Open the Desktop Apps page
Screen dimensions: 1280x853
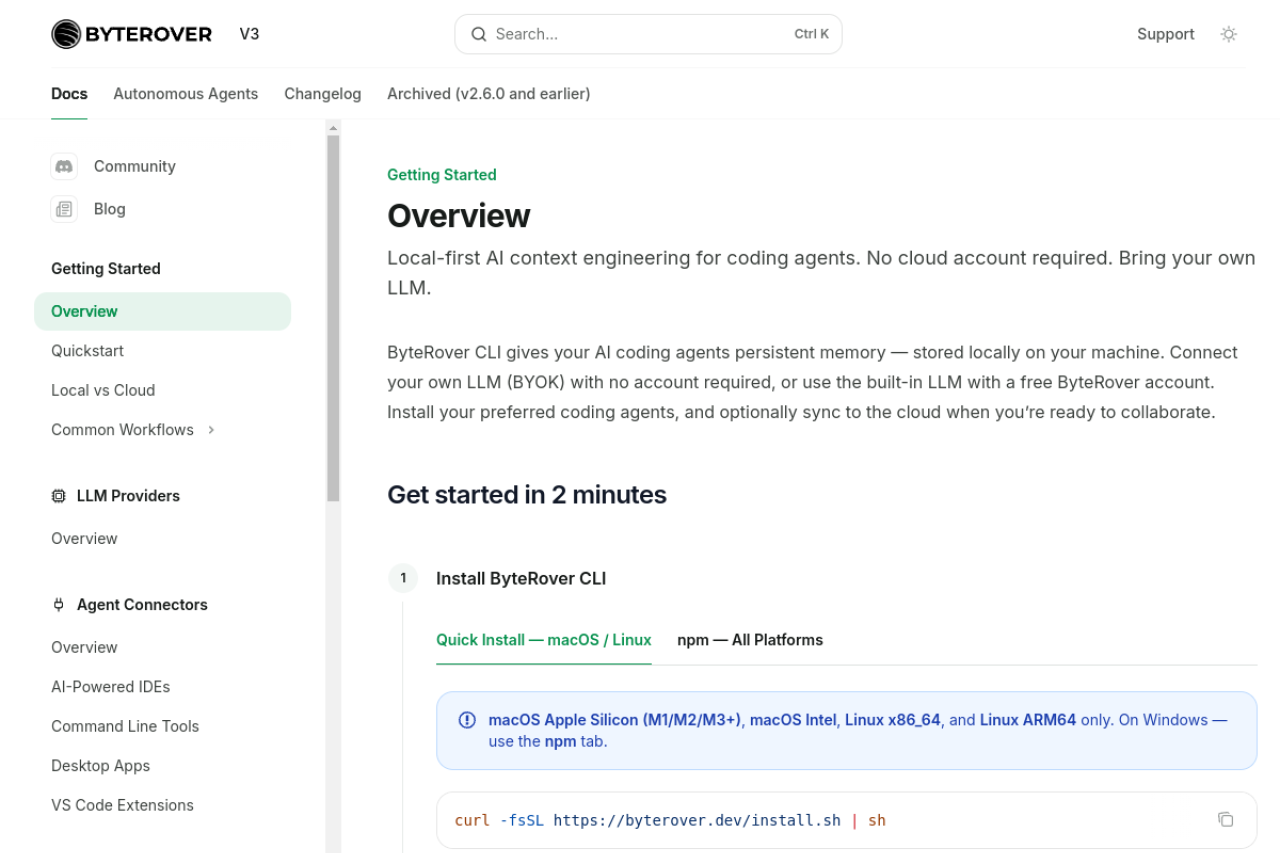(x=100, y=766)
